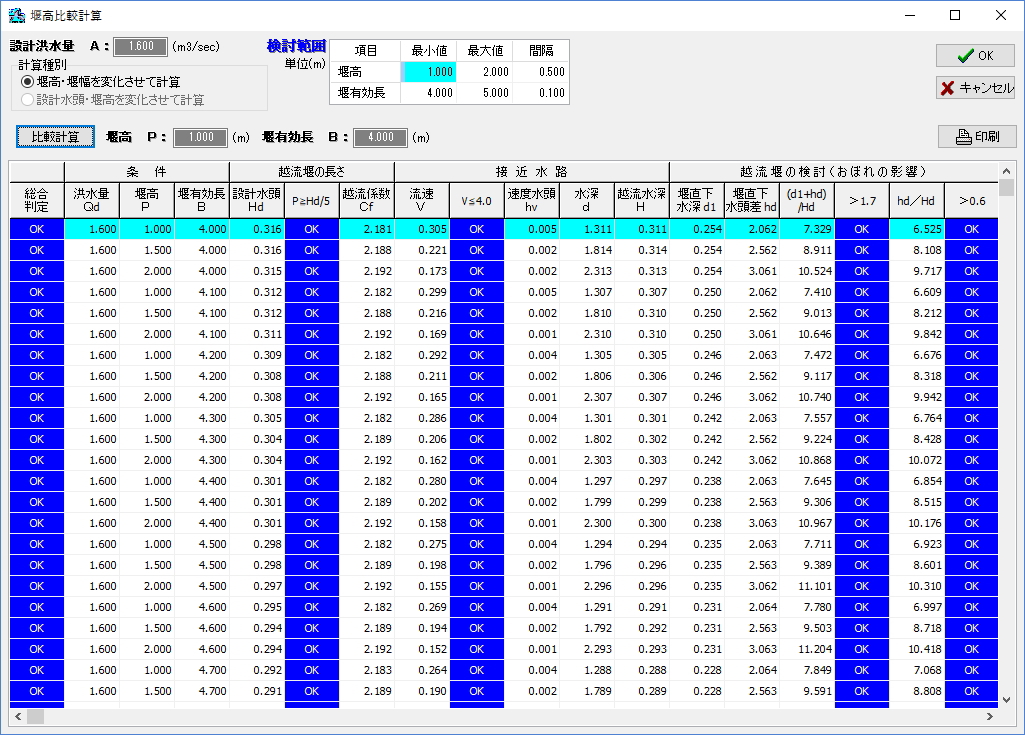
Task: Select cell with hd/Hd value 10.072
Action: [x=916, y=460]
